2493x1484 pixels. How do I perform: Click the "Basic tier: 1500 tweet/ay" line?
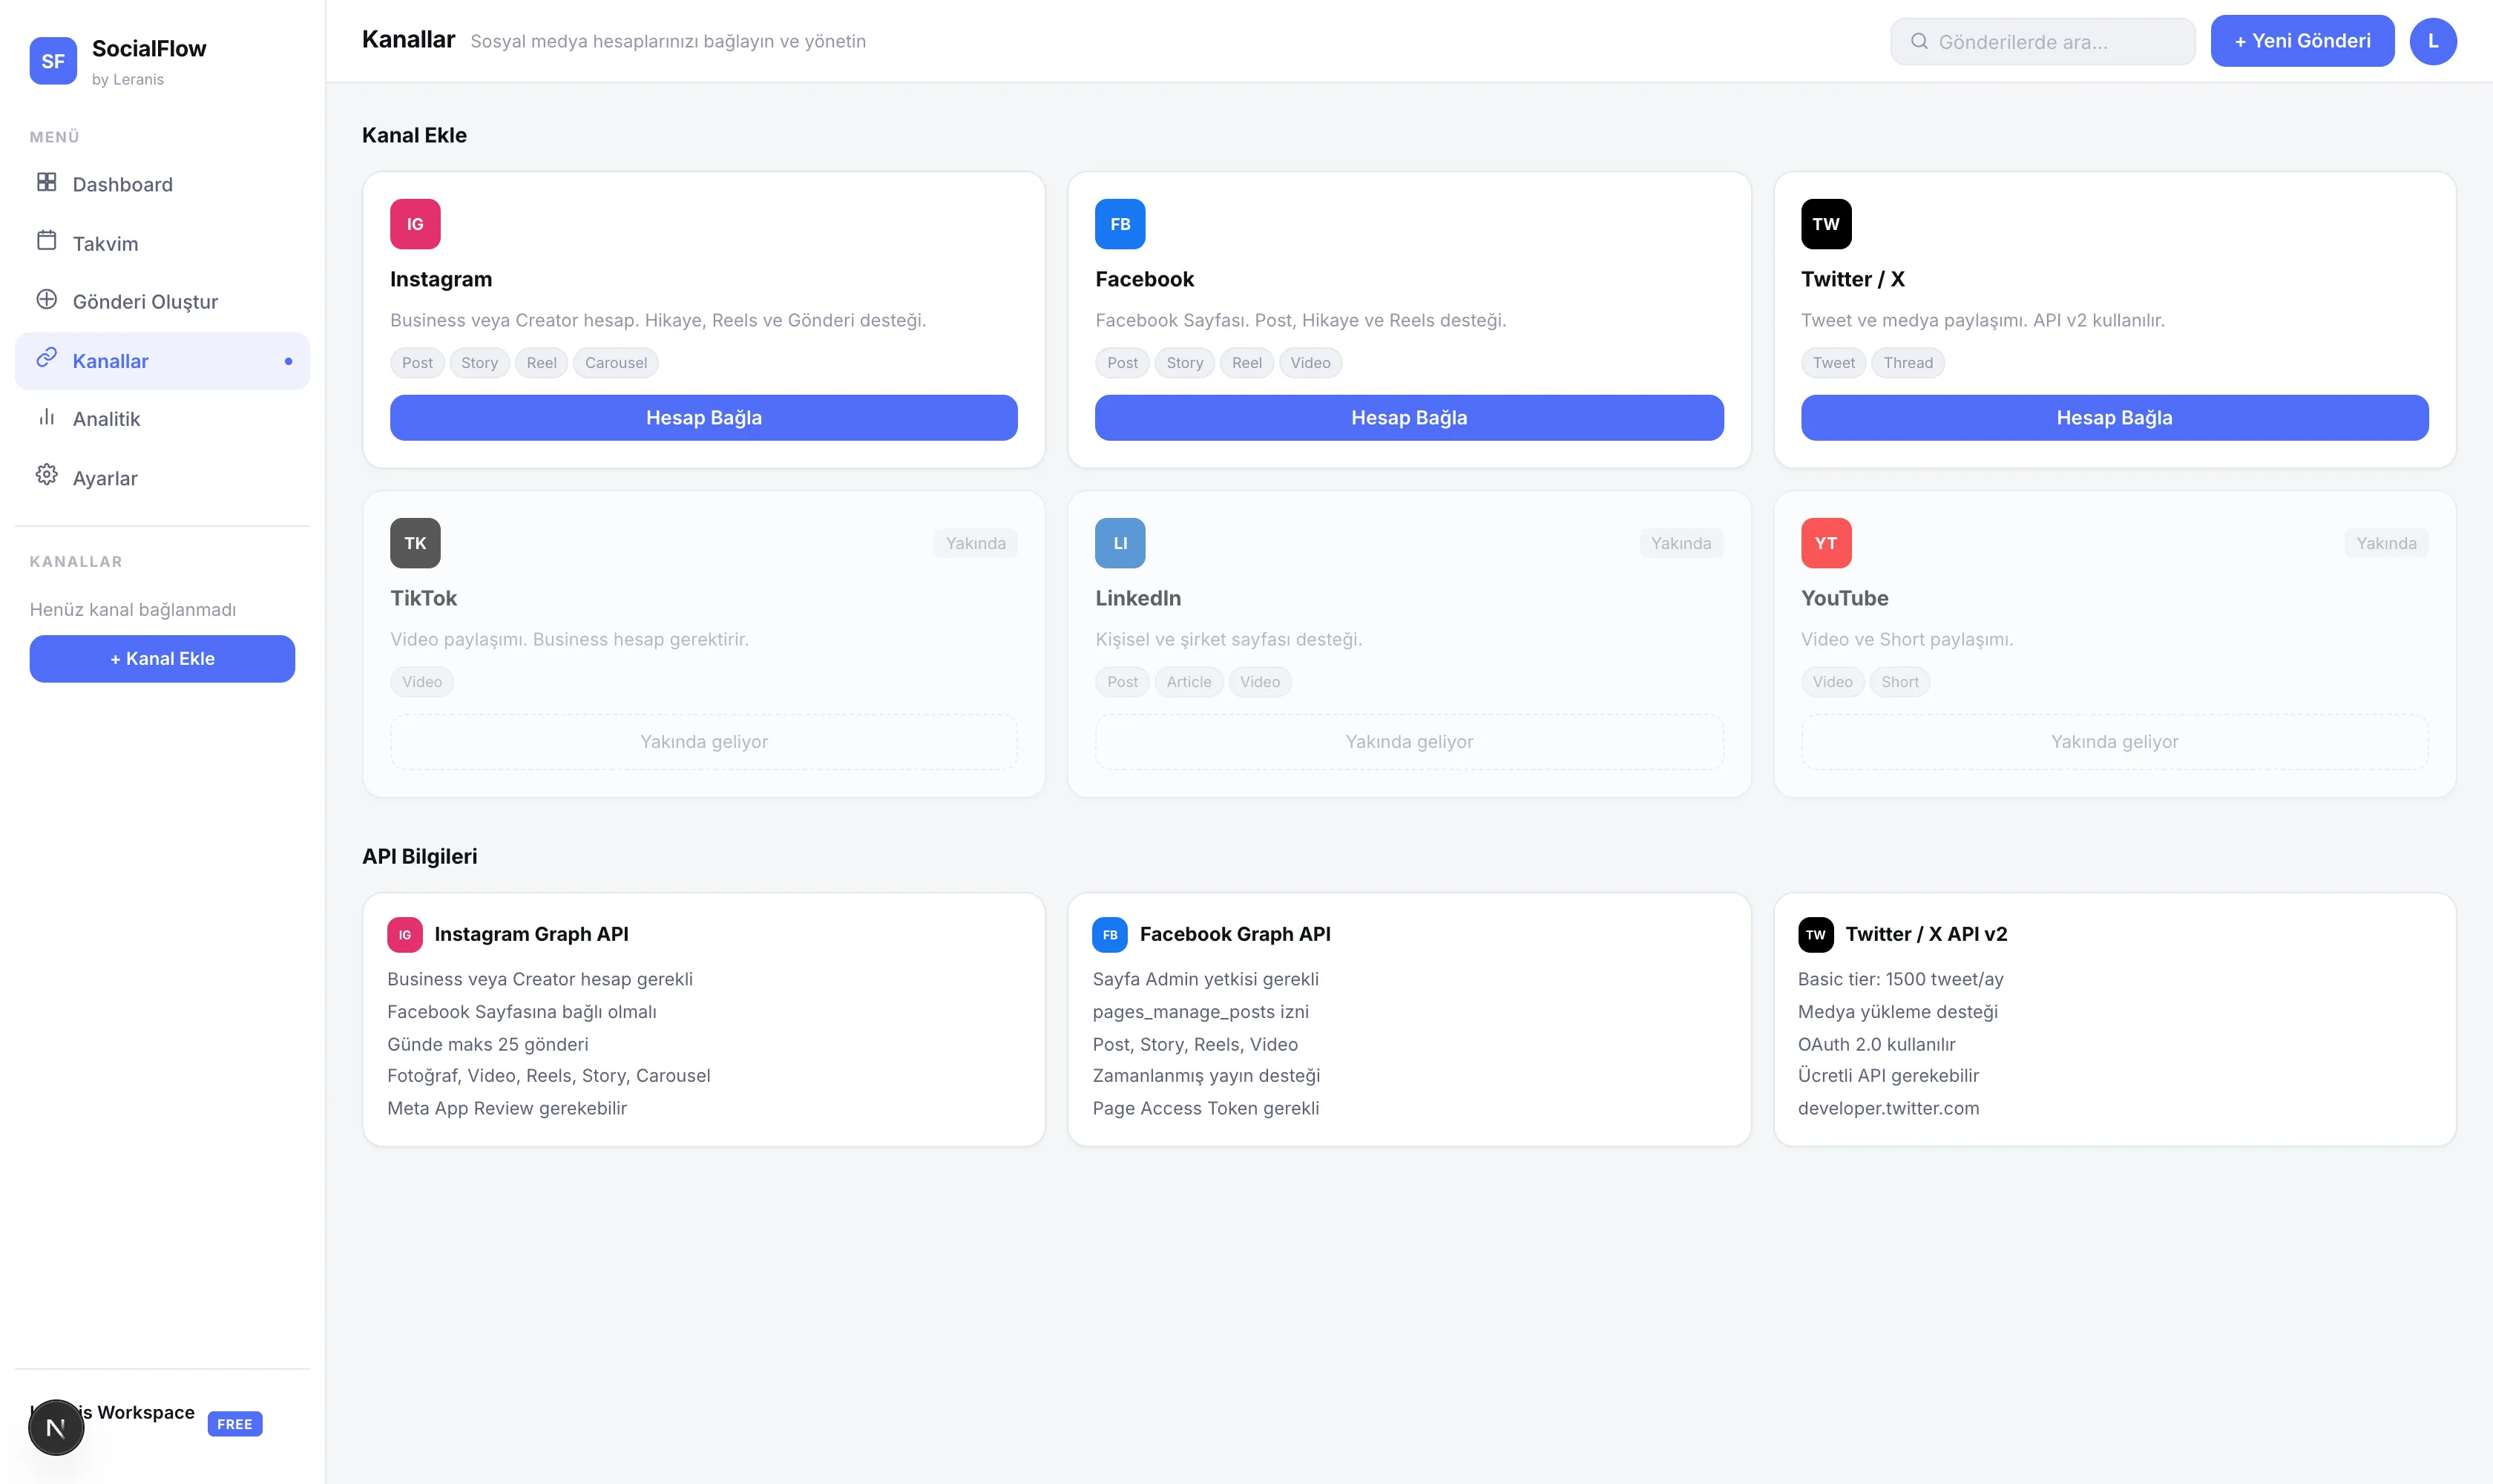pyautogui.click(x=1901, y=979)
